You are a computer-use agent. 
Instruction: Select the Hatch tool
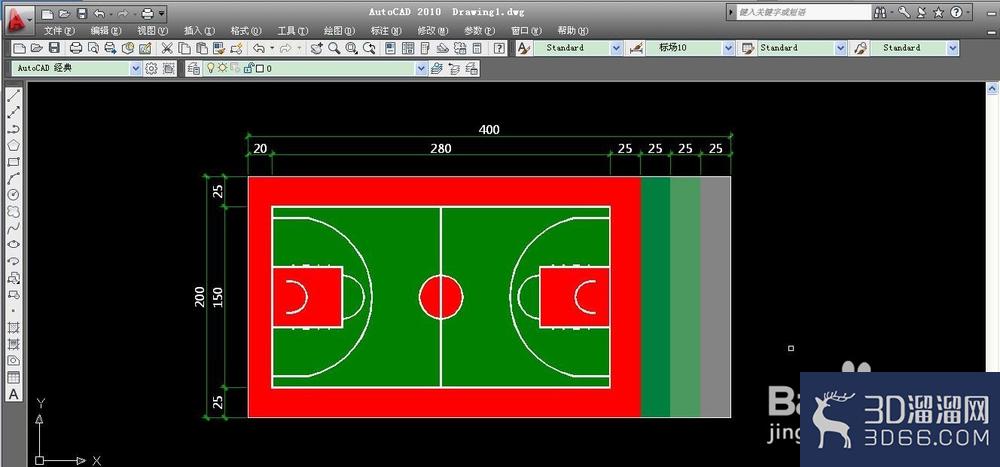[x=13, y=328]
